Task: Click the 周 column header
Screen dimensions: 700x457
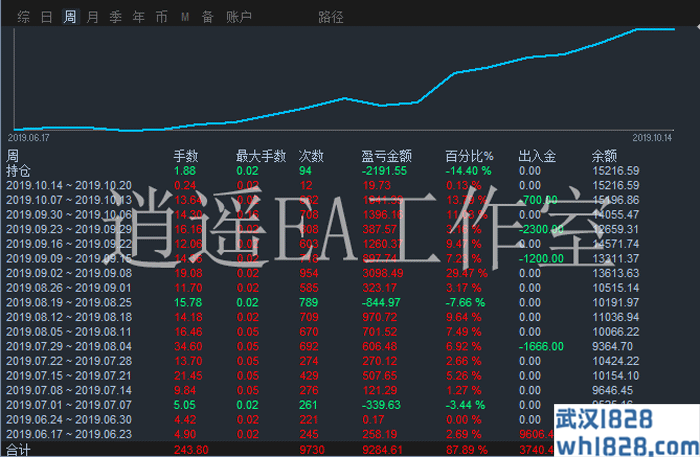Action: (12, 156)
